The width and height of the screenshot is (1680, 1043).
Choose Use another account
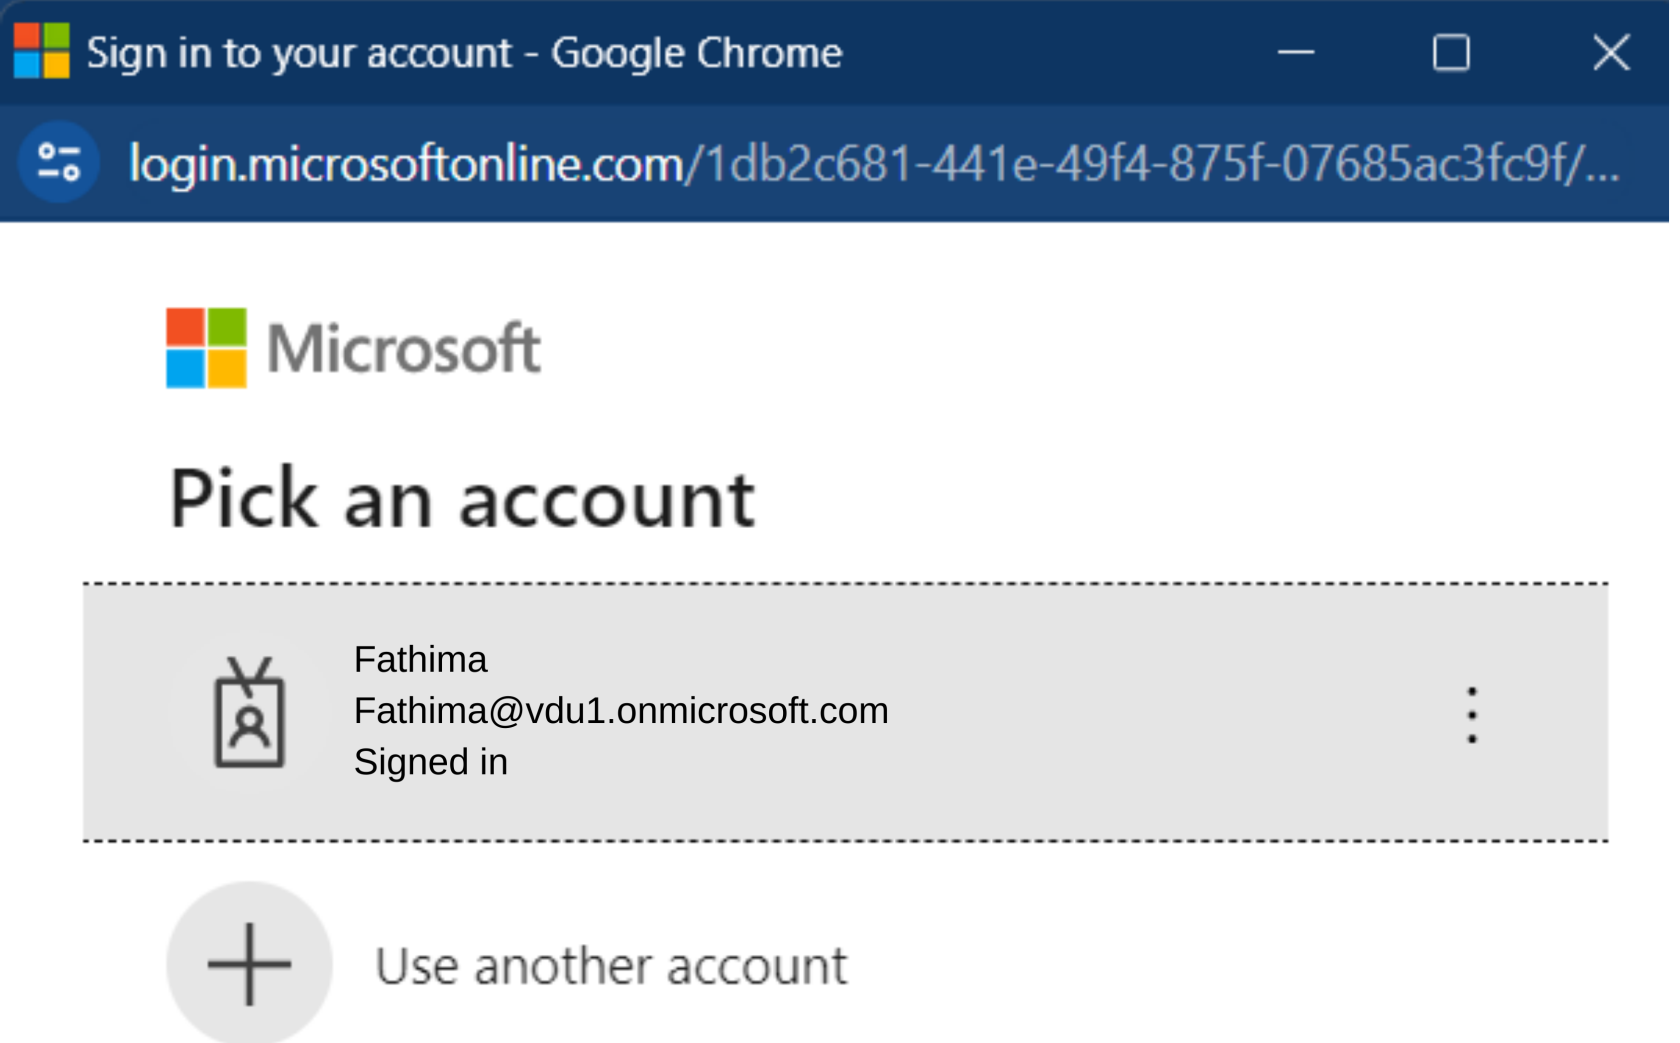click(x=611, y=966)
